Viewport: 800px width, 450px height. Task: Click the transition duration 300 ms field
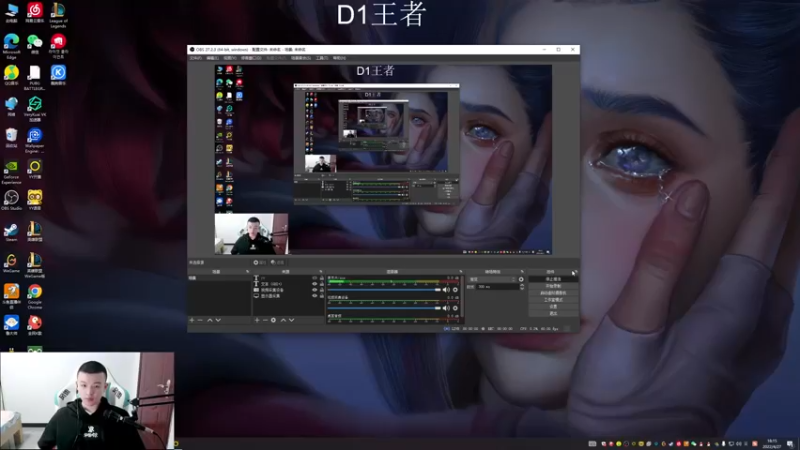[x=498, y=287]
